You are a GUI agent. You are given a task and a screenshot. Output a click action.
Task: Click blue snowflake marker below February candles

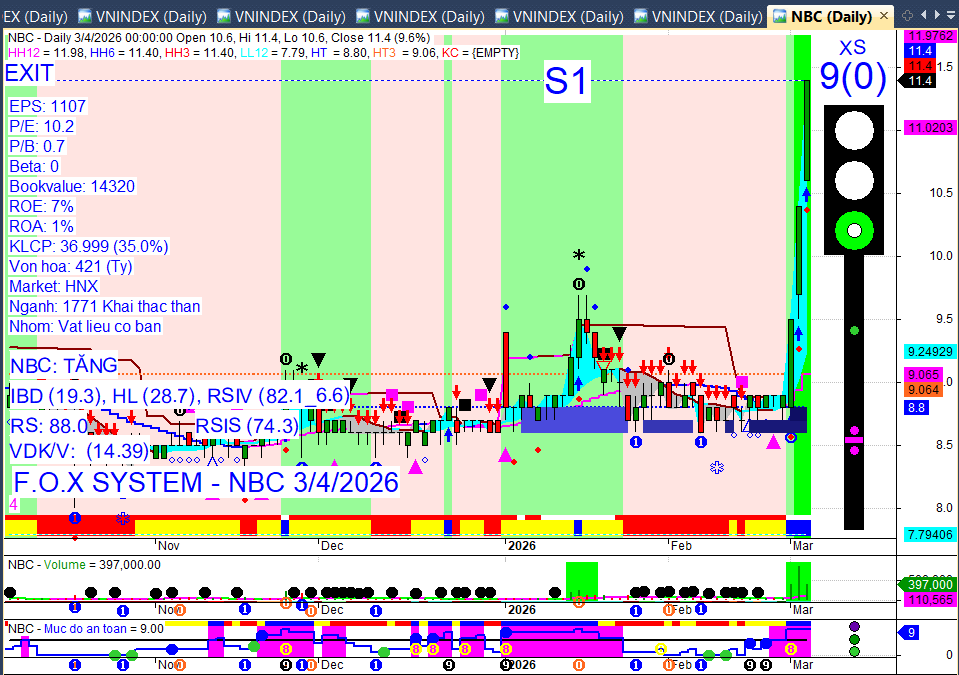(717, 468)
